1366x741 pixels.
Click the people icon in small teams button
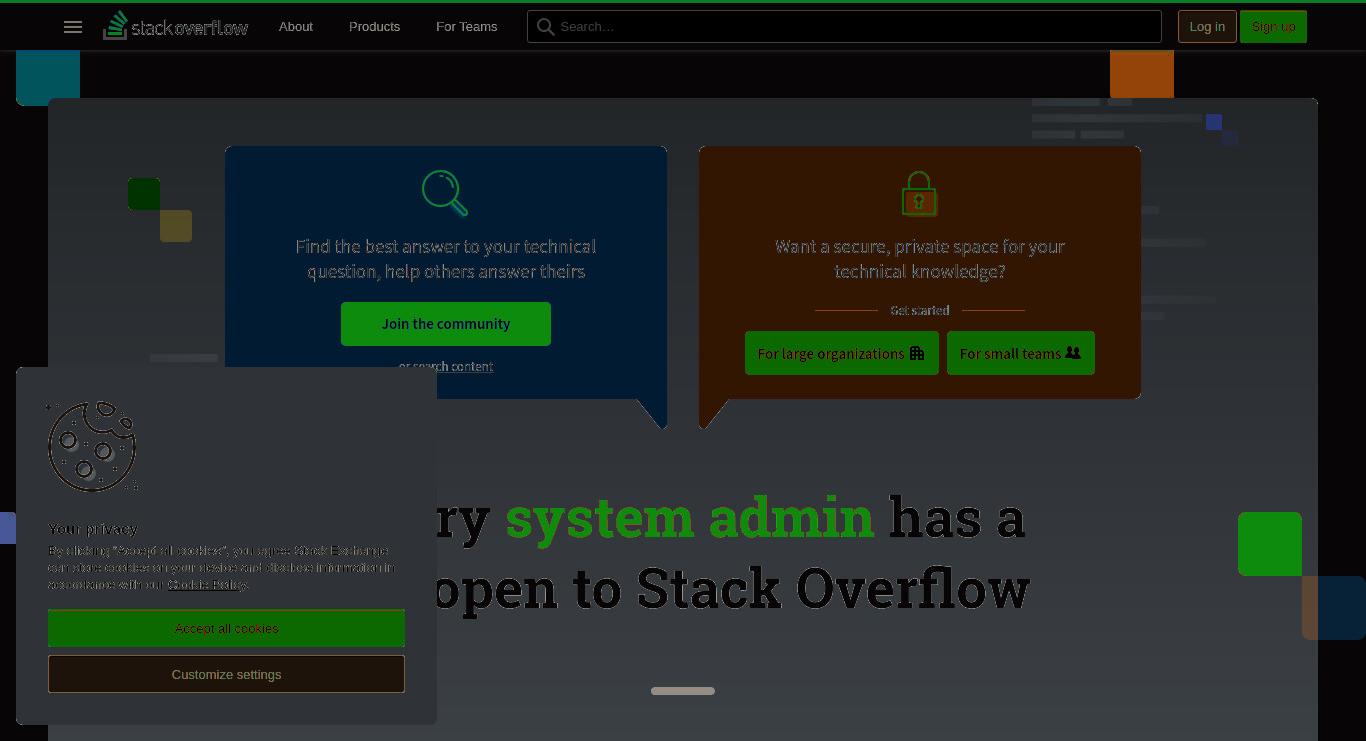(1073, 353)
